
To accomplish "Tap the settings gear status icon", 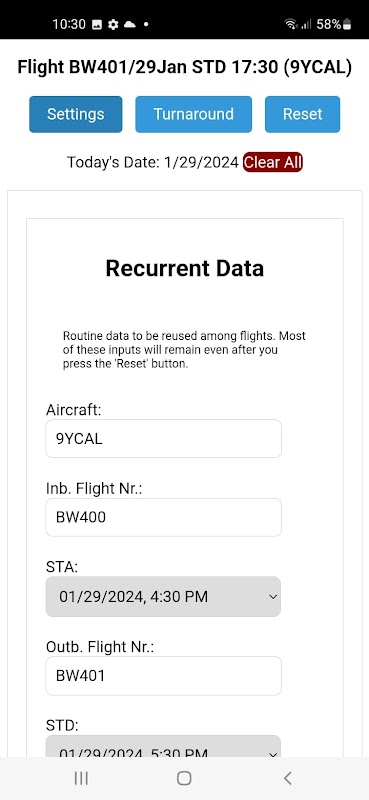I will [x=113, y=24].
